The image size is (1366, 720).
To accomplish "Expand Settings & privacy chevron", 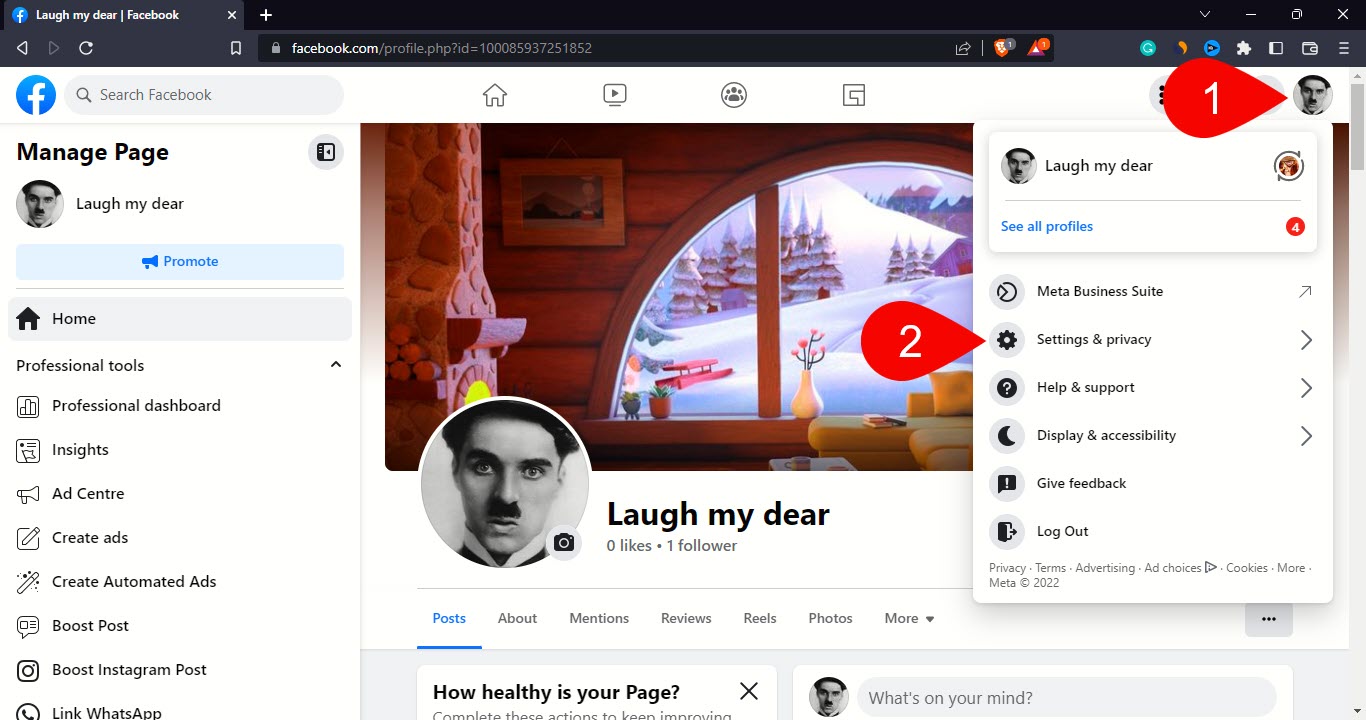I will click(x=1306, y=339).
